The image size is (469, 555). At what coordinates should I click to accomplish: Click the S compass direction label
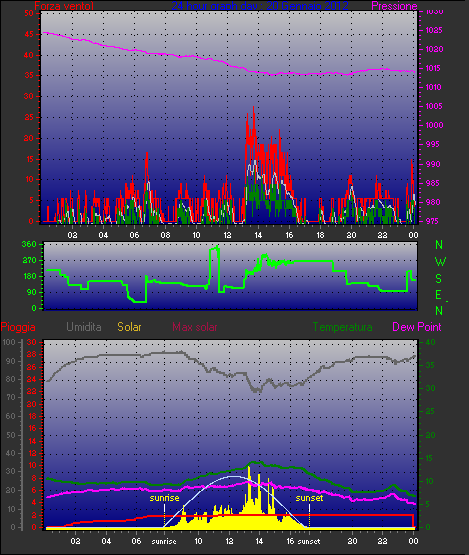(439, 279)
